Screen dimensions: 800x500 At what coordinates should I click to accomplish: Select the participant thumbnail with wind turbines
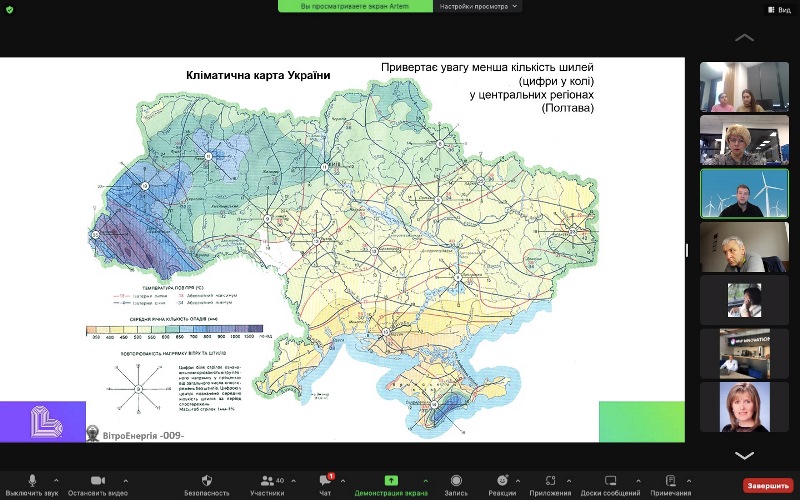click(737, 193)
